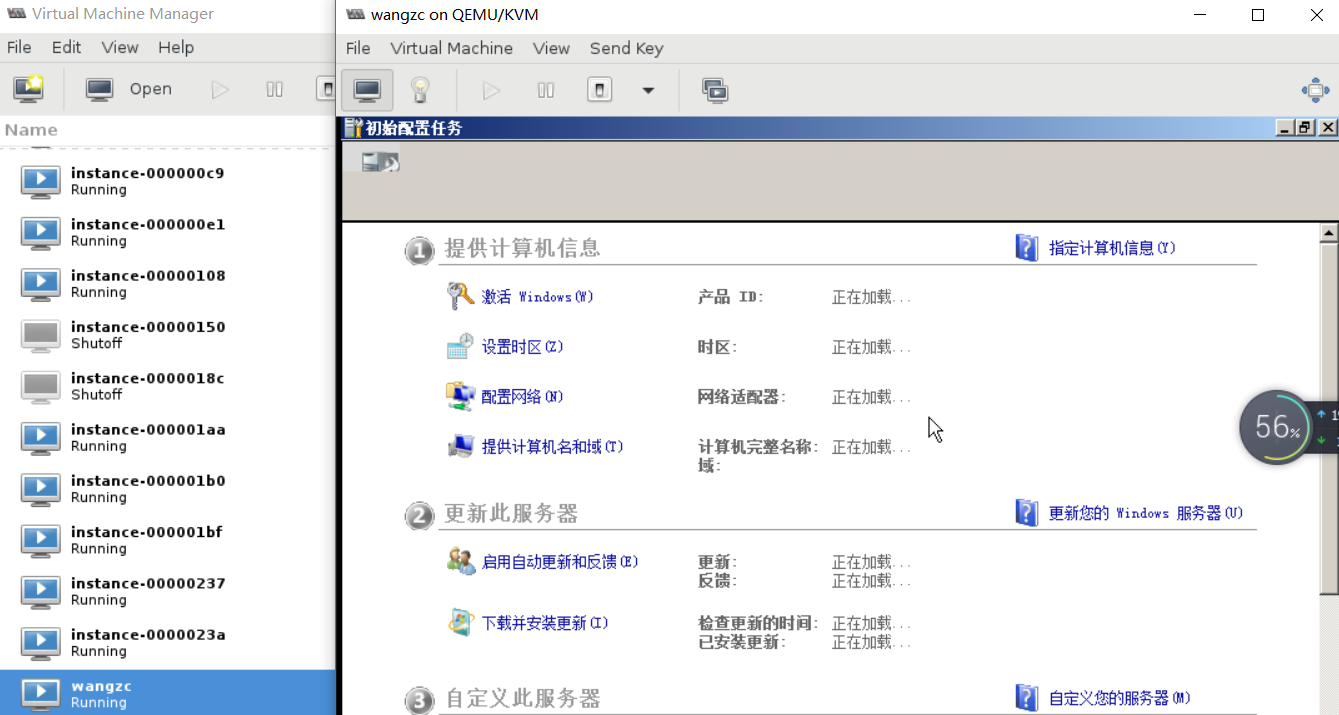Click the 启用自动更新和反馈 icon

tap(461, 560)
